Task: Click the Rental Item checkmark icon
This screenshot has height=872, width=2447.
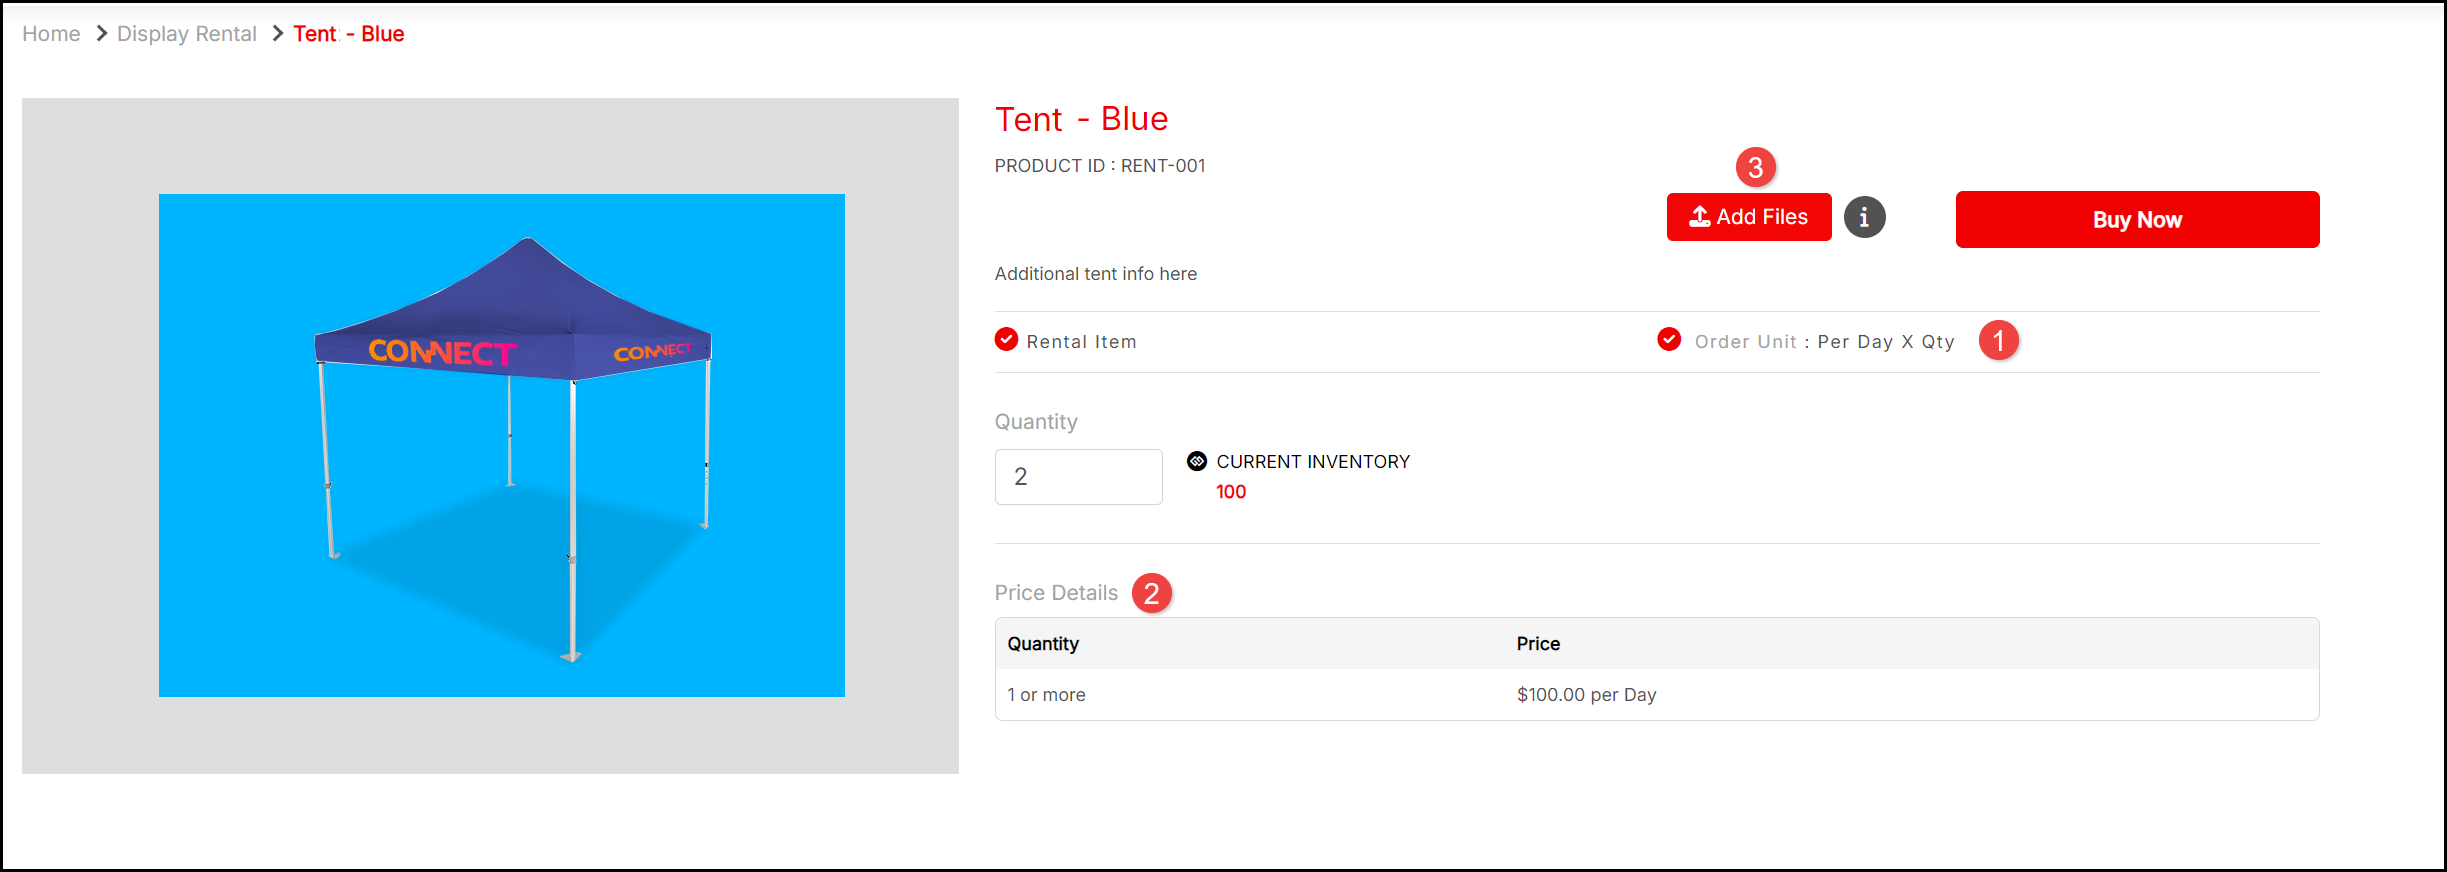Action: [x=1006, y=340]
